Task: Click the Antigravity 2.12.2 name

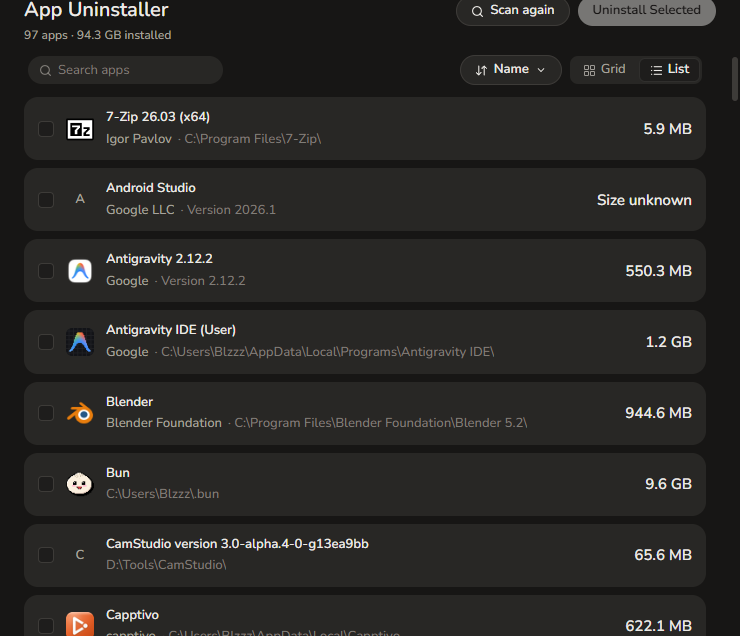Action: (x=159, y=259)
